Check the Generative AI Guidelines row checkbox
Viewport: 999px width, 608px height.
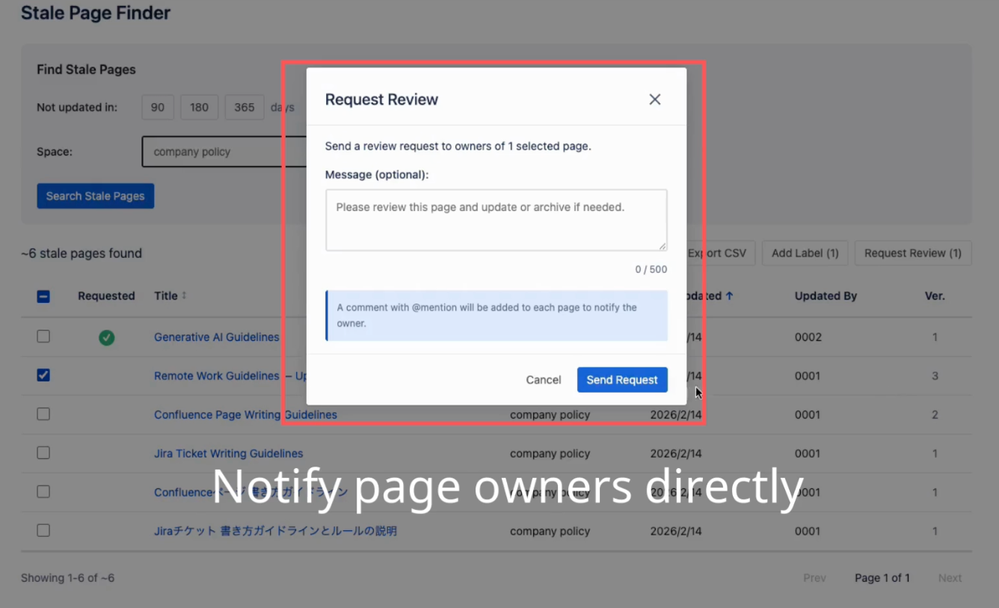(x=43, y=337)
